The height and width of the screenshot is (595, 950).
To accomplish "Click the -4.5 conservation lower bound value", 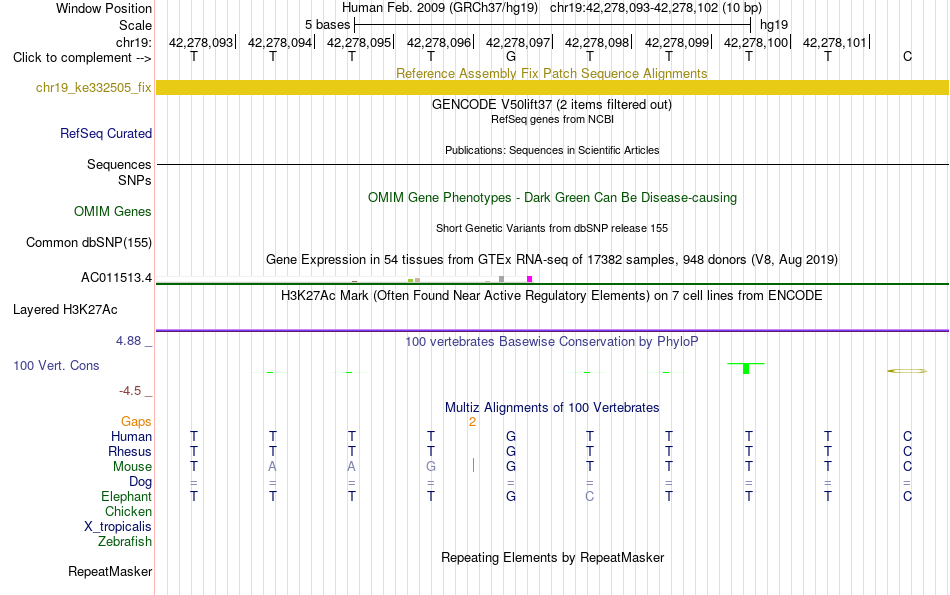I will tap(130, 391).
